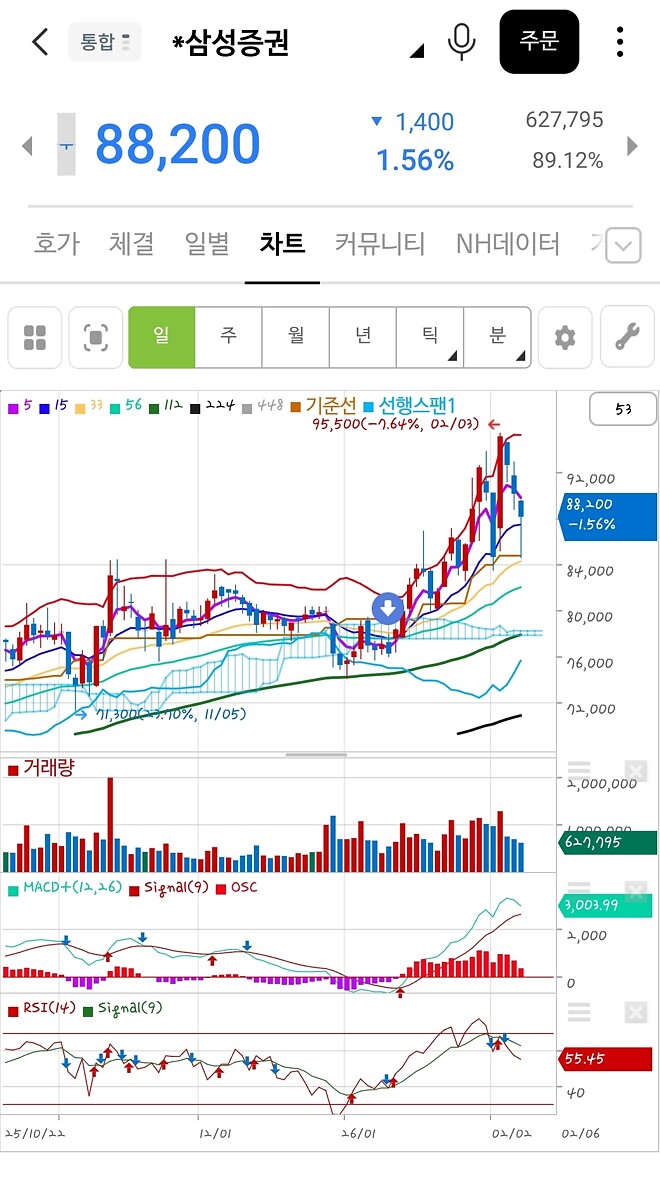Screen dimensions: 660x1182
Task: Open the three-dot overflow menu
Action: pos(620,42)
